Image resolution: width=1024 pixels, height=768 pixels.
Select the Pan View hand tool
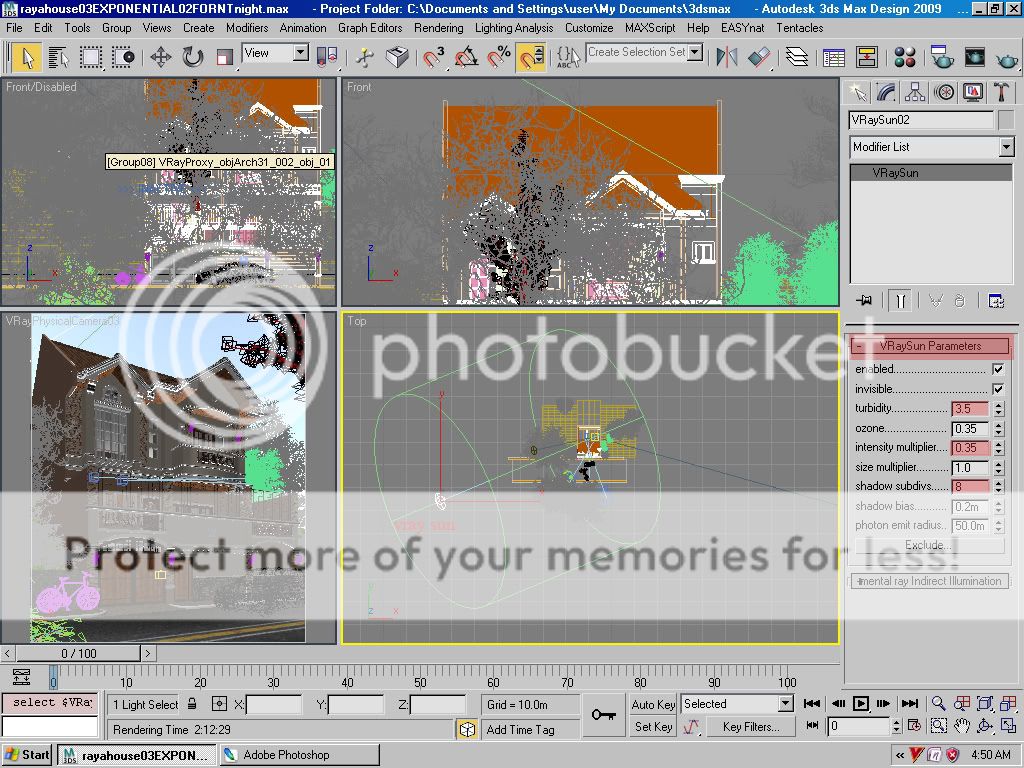coord(962,726)
